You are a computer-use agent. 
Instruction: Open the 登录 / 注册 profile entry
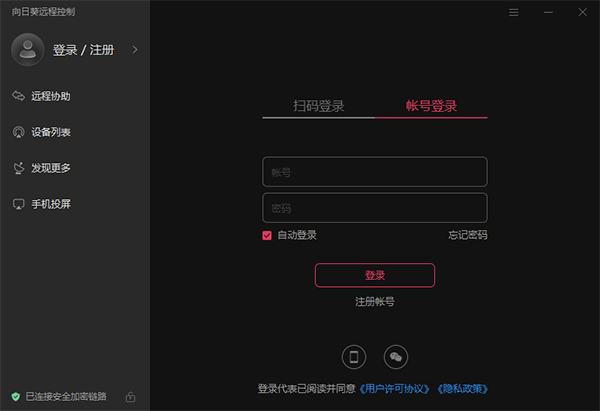pos(83,50)
